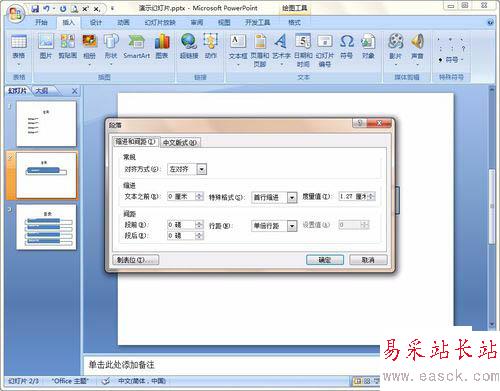Switch to 幻灯片放映 Slide Show tab
This screenshot has height=391, width=500.
click(x=160, y=22)
